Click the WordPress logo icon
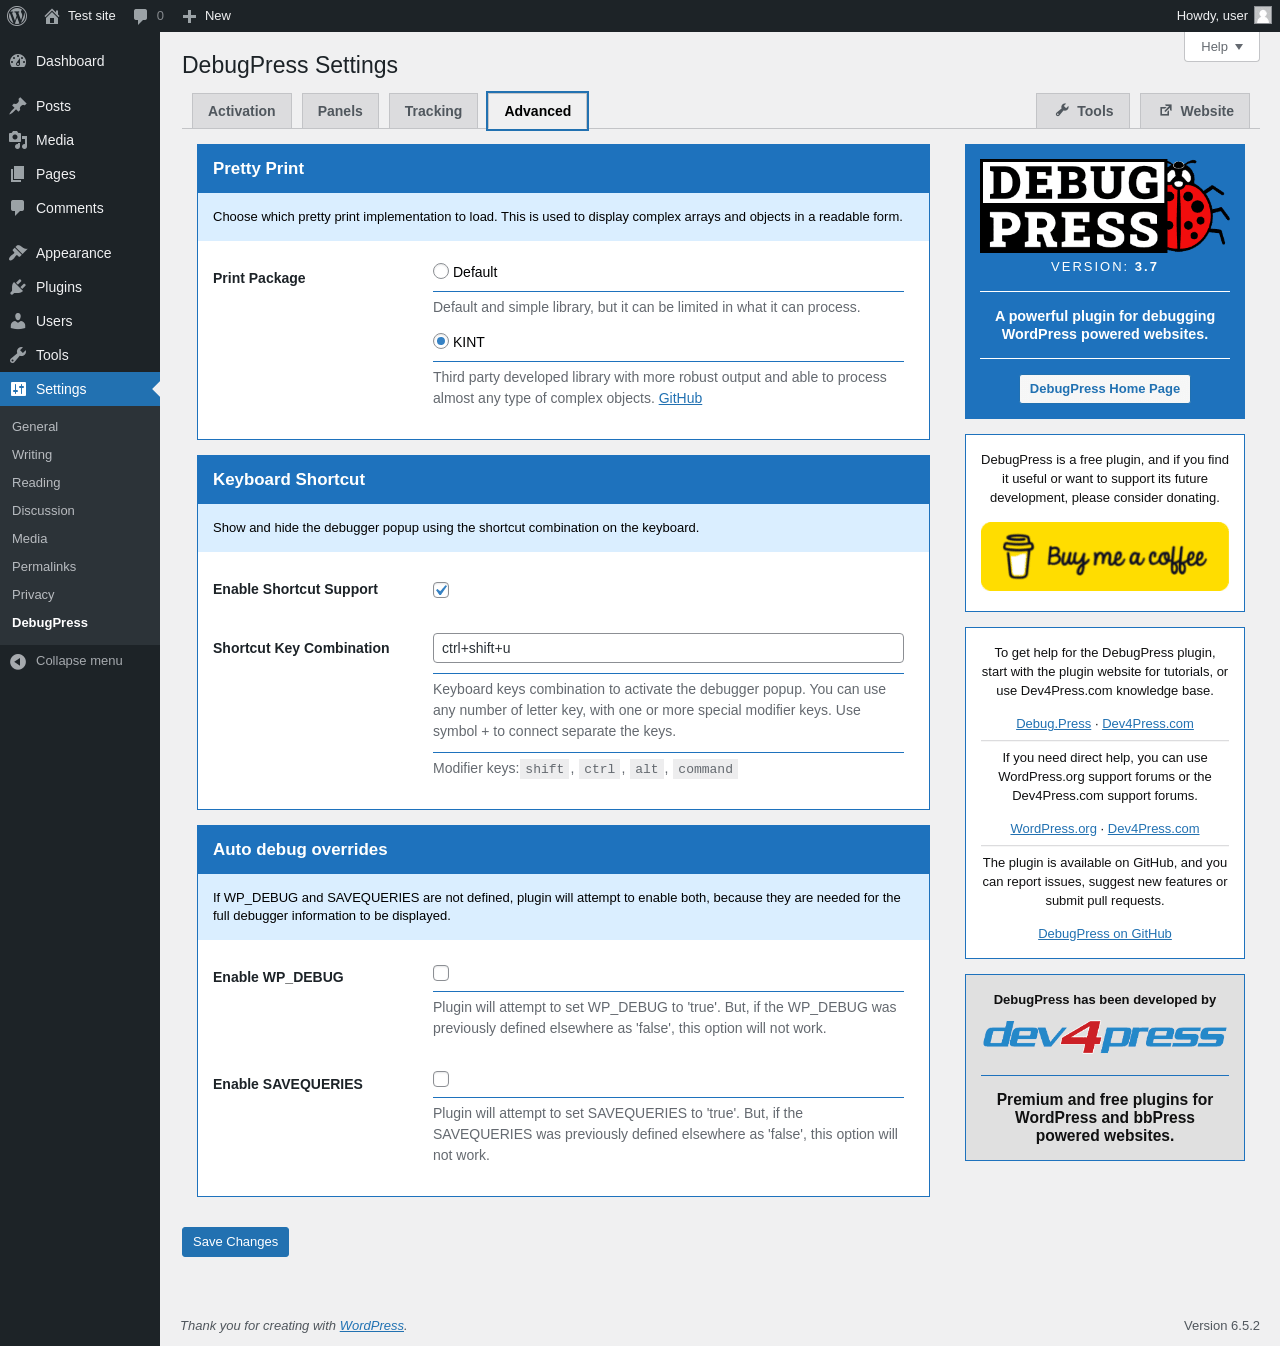 (x=17, y=16)
